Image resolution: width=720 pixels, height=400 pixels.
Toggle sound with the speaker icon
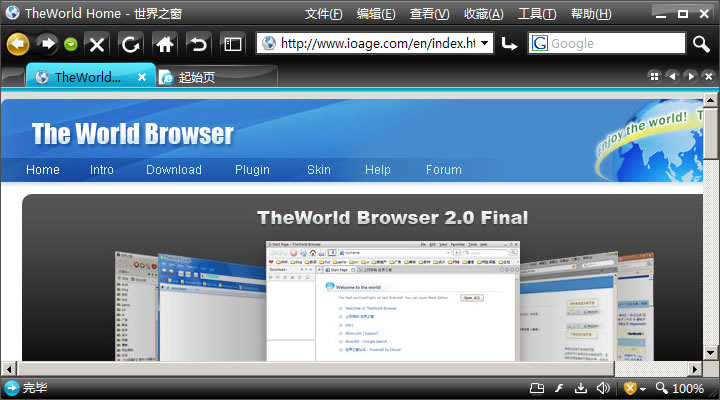[603, 389]
